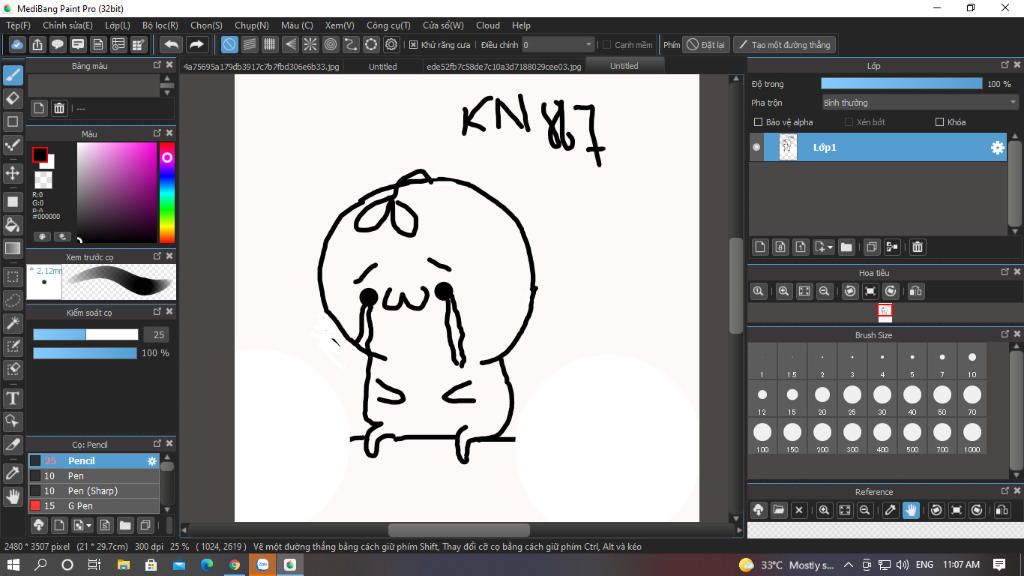
Task: Enable concentric circle snap guide
Action: click(x=330, y=44)
